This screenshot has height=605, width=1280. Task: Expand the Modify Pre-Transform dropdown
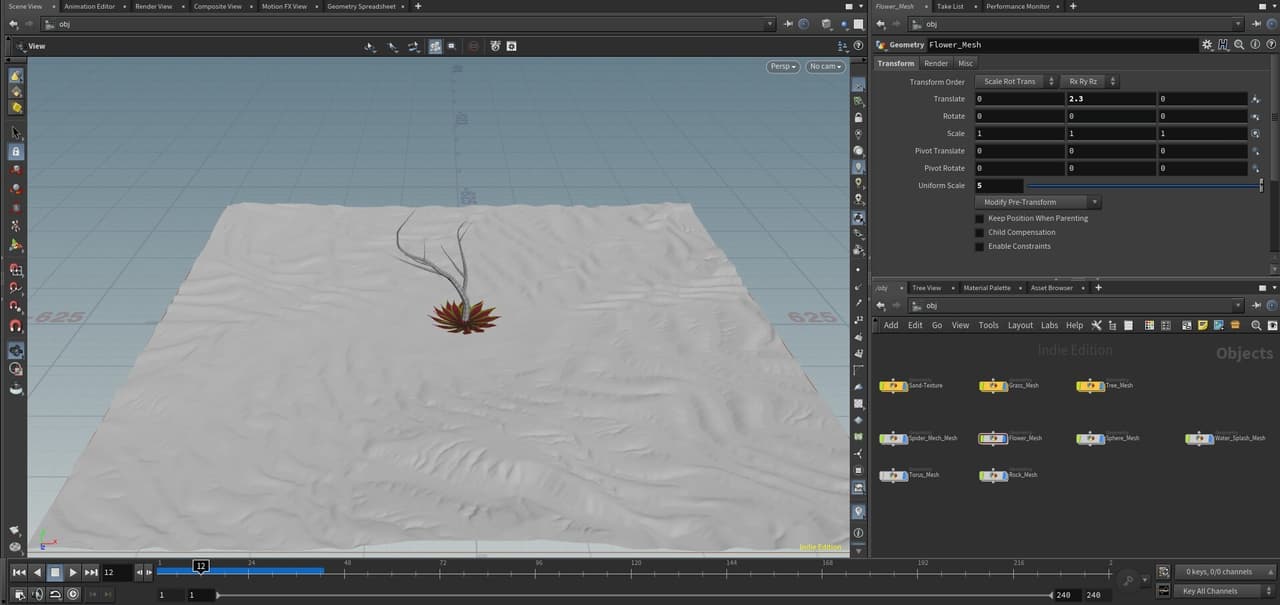click(x=1038, y=202)
